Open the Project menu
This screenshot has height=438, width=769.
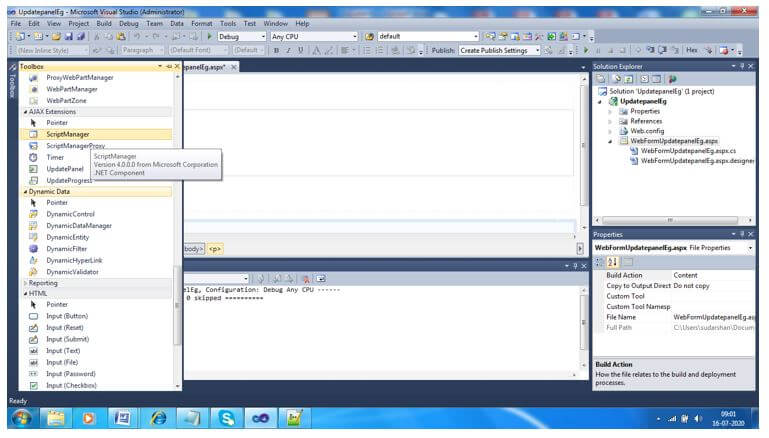tap(78, 23)
